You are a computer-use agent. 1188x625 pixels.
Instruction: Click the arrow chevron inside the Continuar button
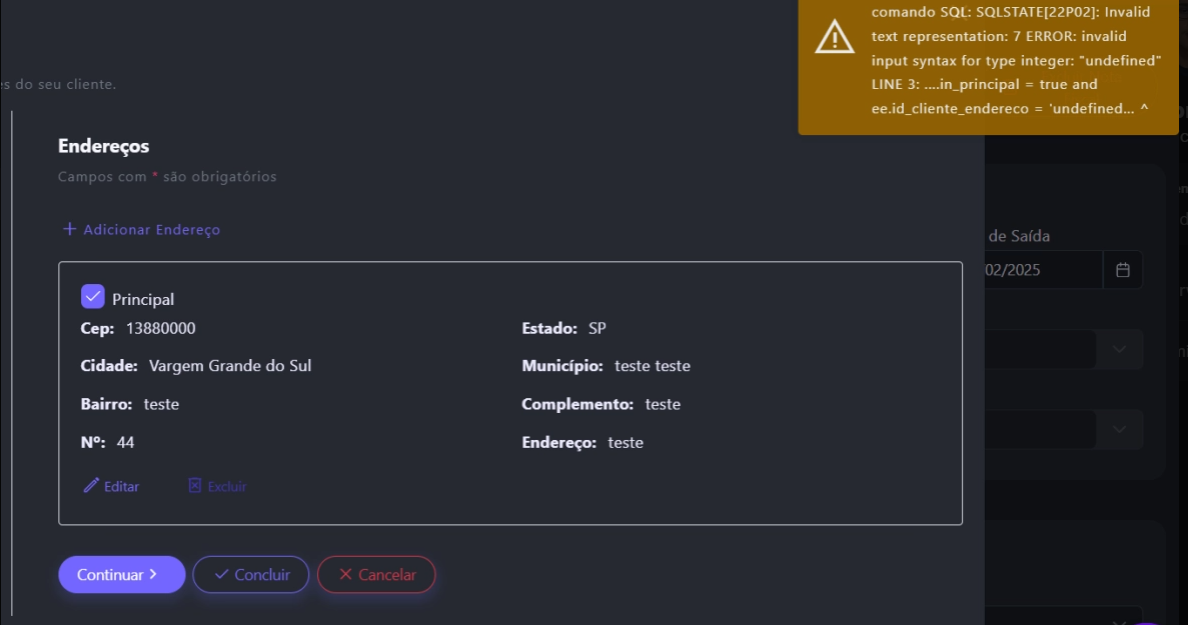click(153, 575)
